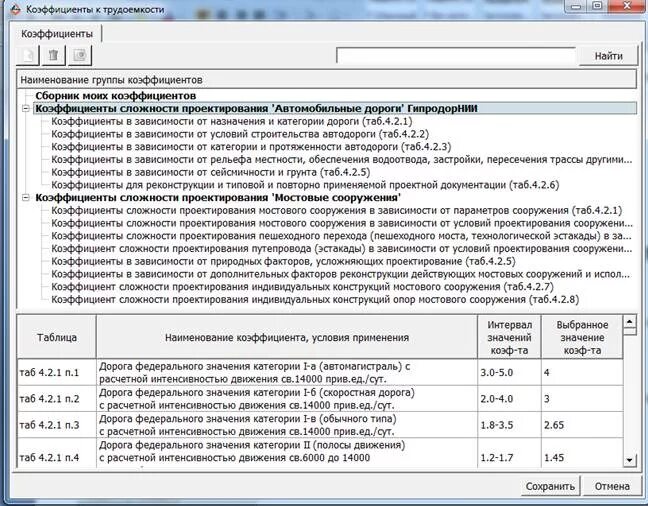Viewport: 648px width, 506px height.
Task: Cancel with the Отмена button
Action: point(612,486)
